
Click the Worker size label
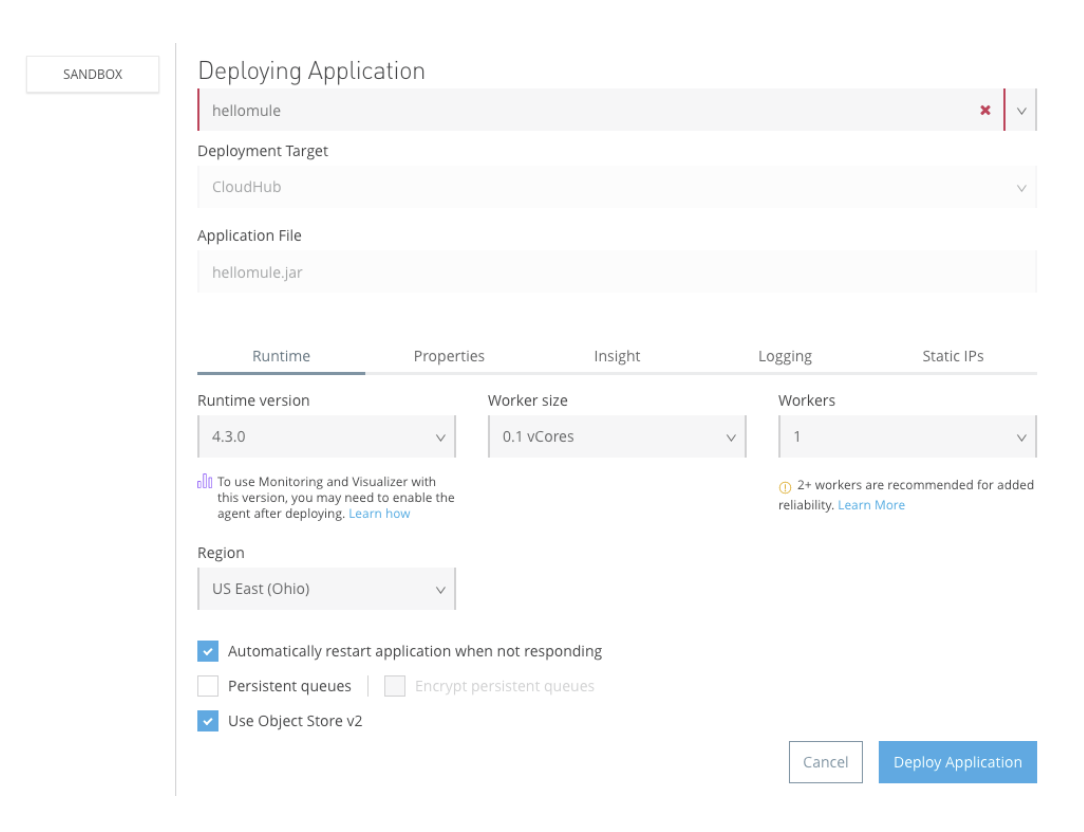tap(527, 400)
